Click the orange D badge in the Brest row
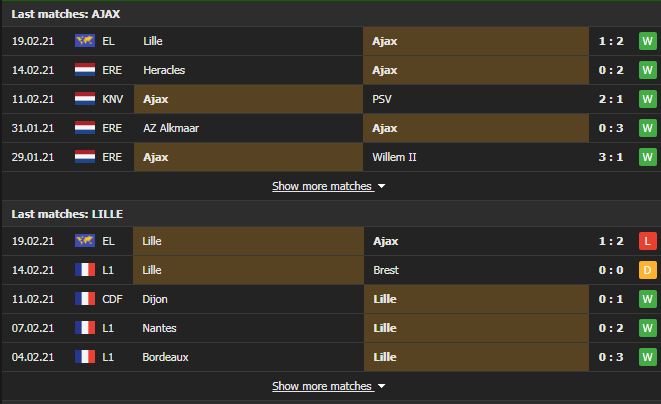This screenshot has width=661, height=404. [648, 270]
